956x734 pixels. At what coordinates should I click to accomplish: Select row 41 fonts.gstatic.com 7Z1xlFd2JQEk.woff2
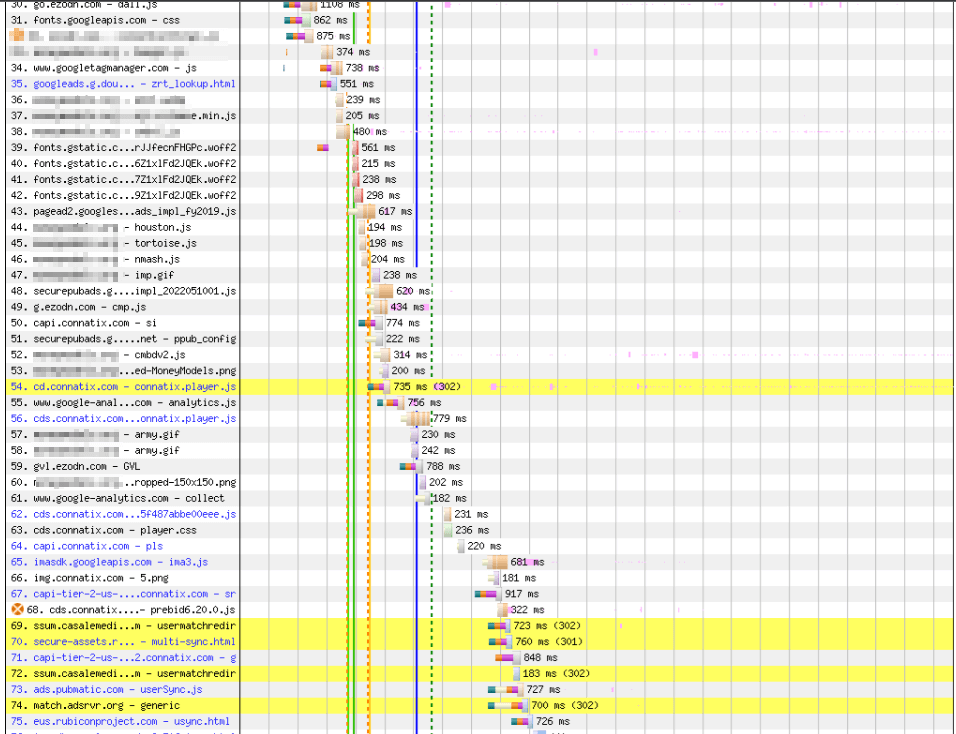pos(123,179)
